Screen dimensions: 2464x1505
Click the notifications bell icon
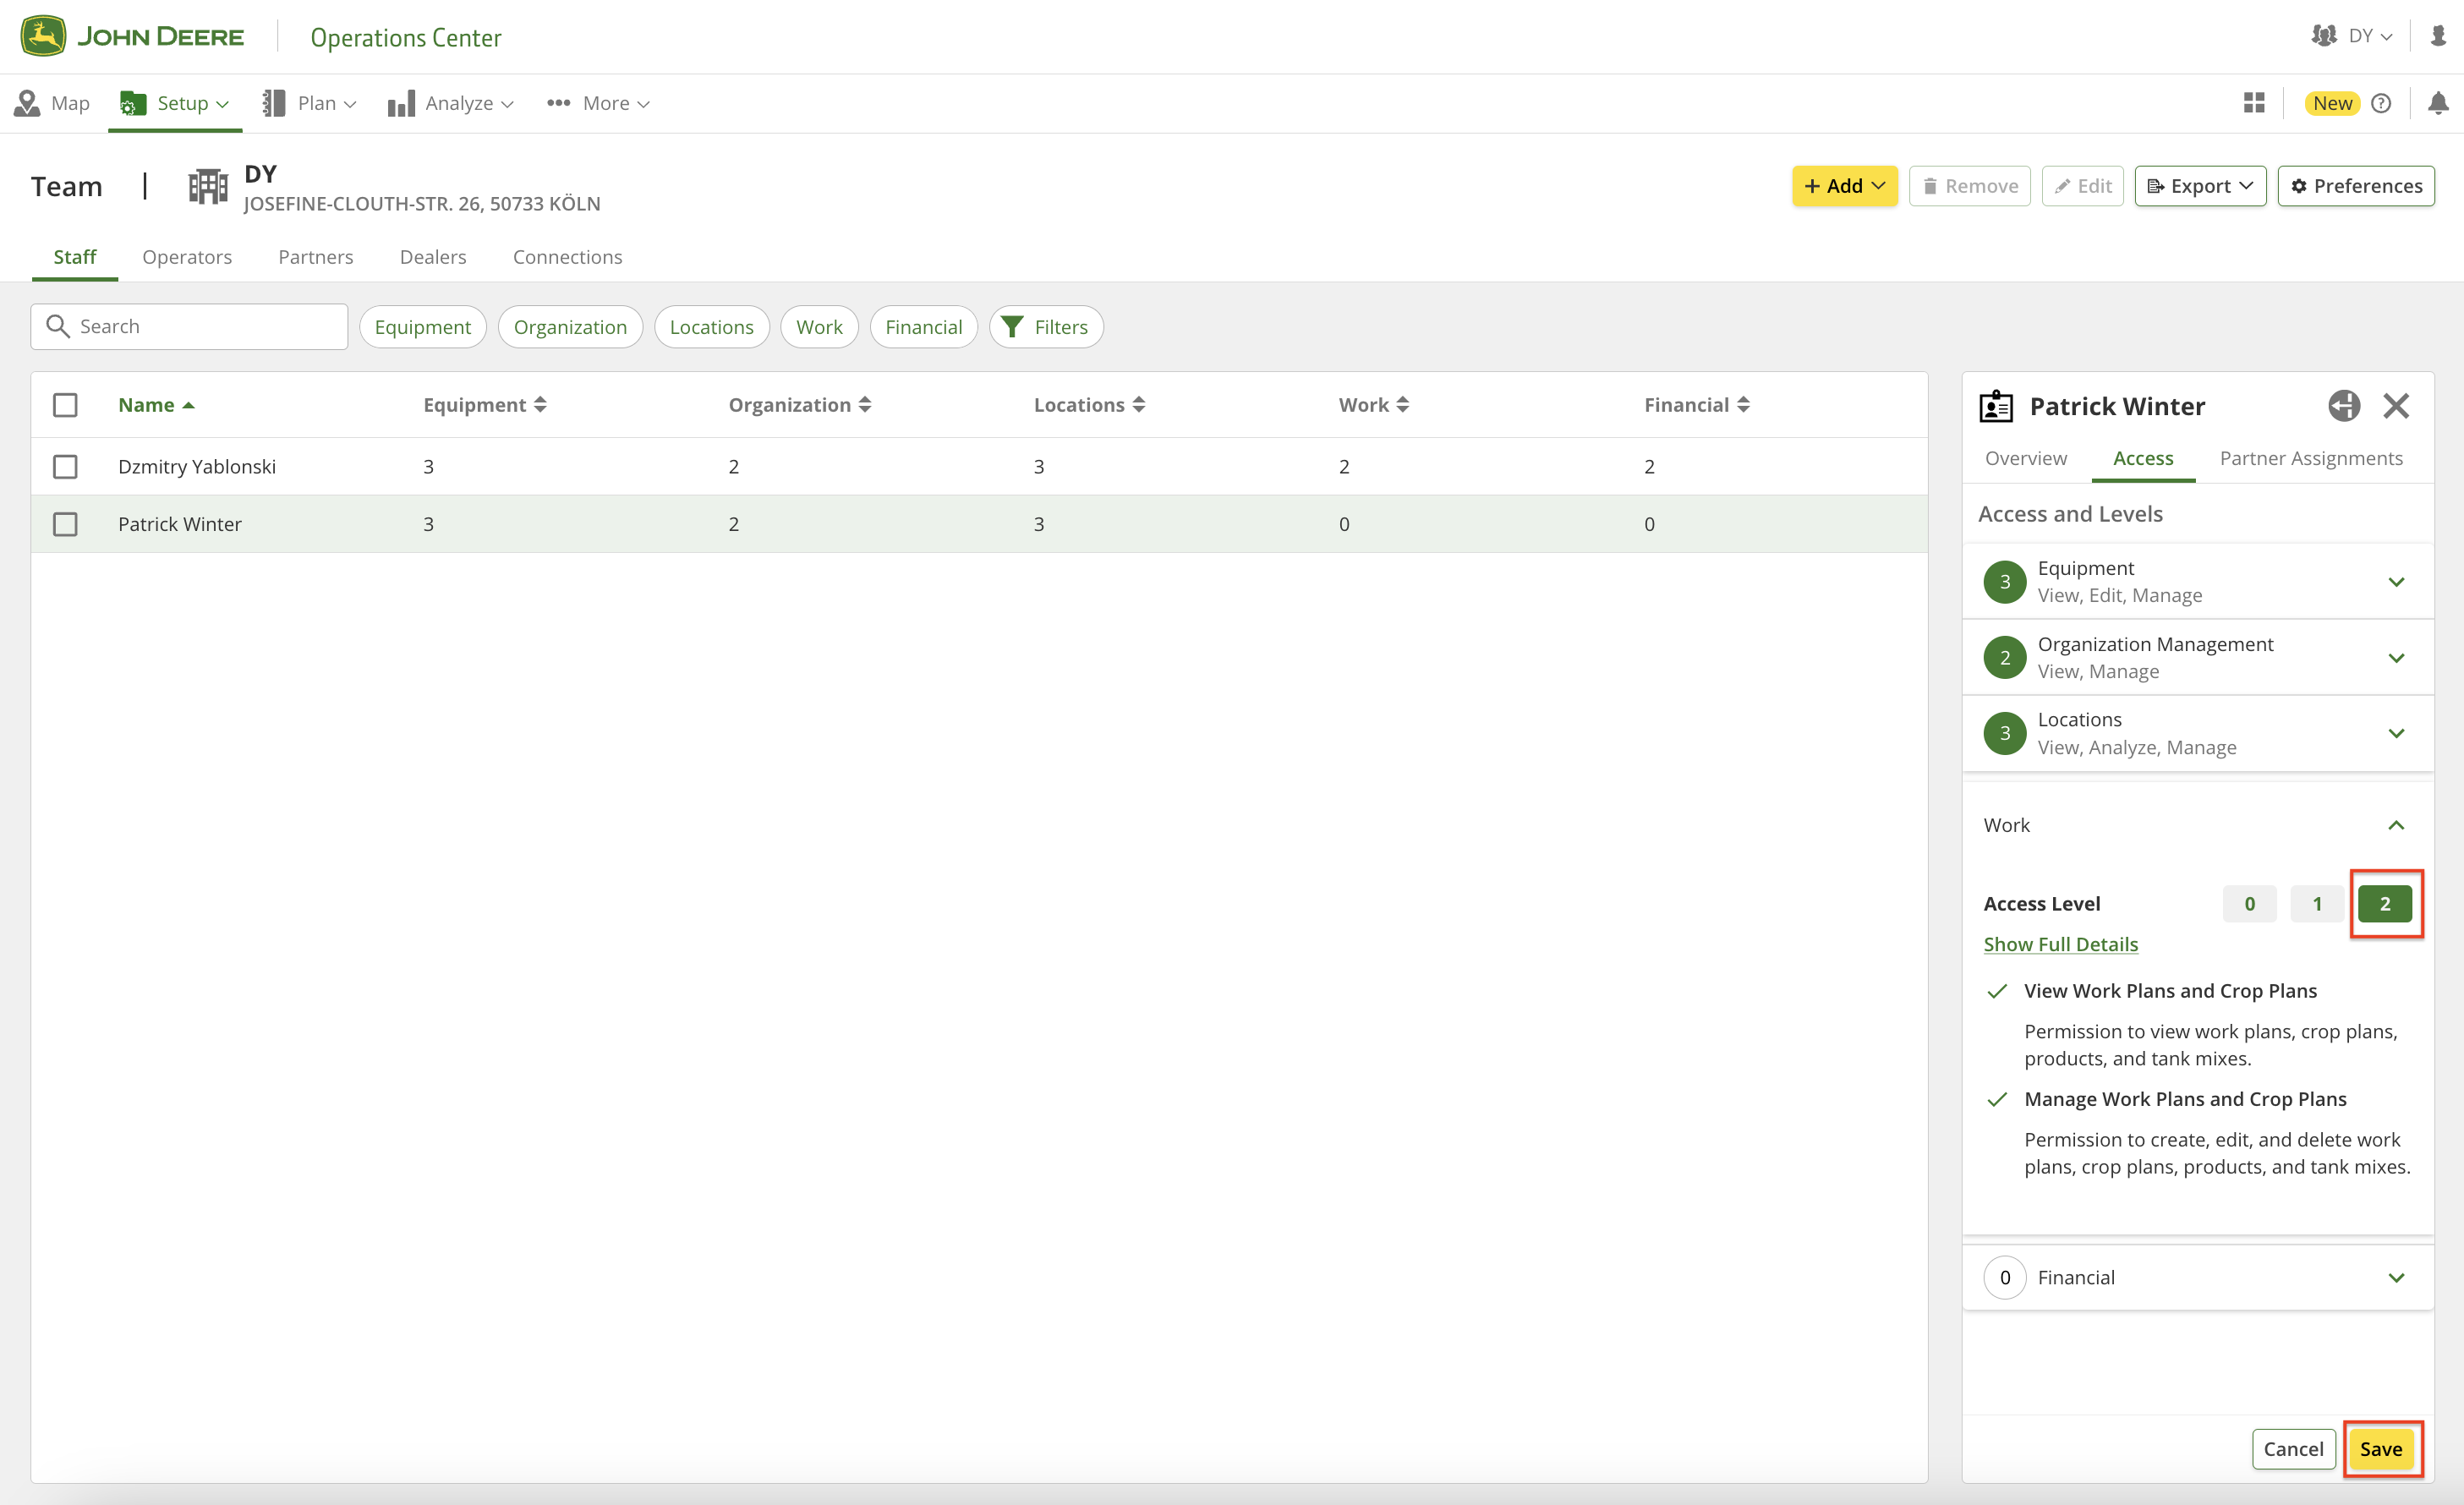pyautogui.click(x=2437, y=103)
